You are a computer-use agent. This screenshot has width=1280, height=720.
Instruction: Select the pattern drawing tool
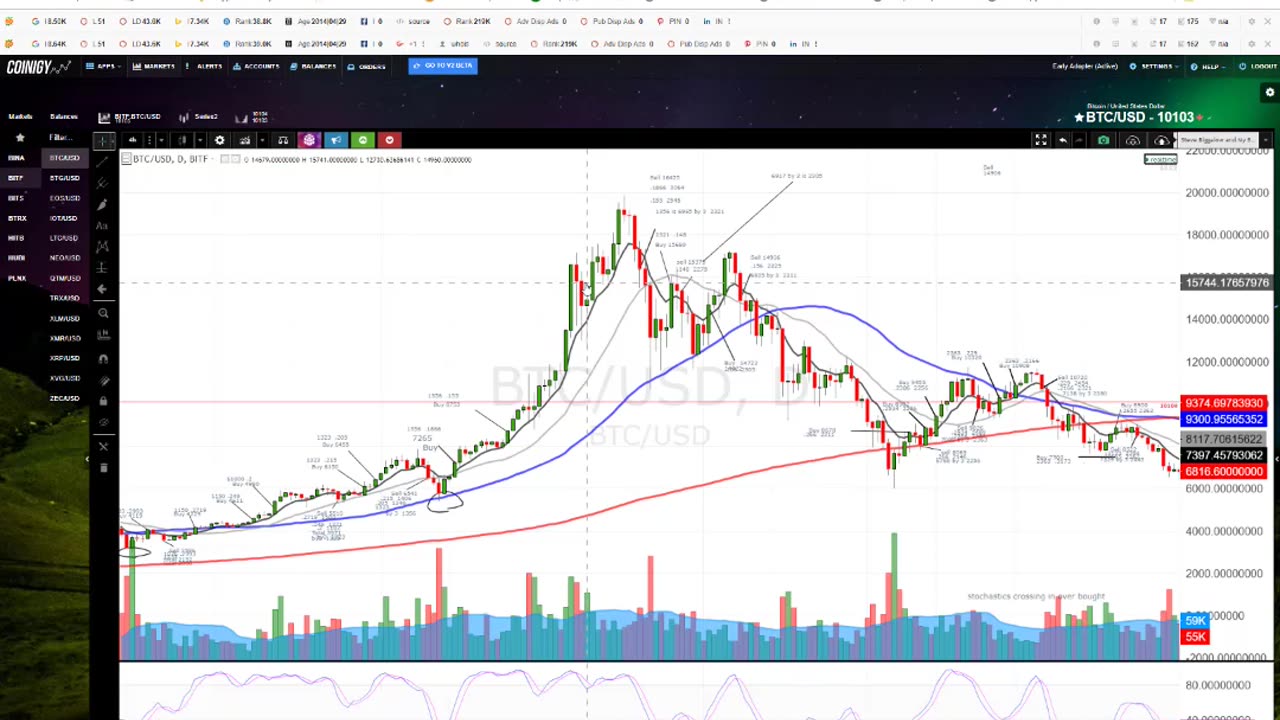tap(103, 248)
